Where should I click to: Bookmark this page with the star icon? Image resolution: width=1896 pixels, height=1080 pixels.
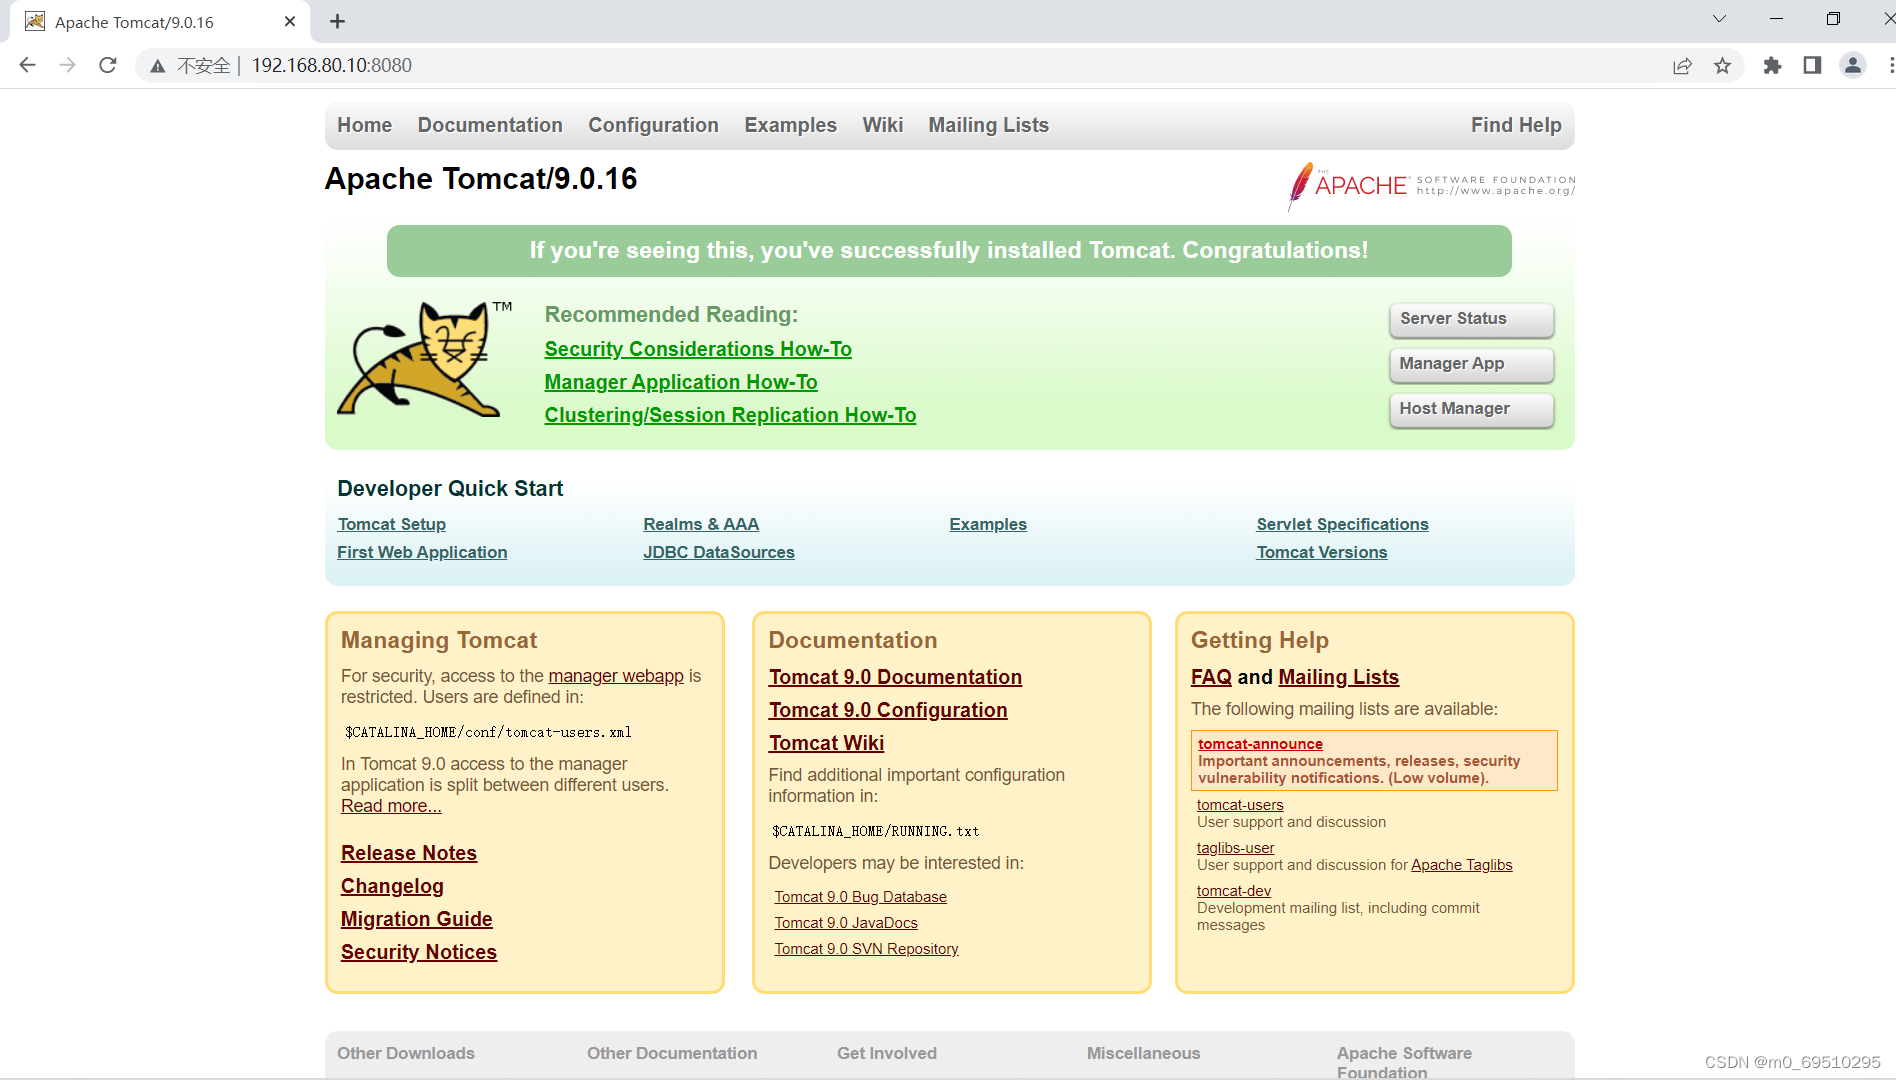pyautogui.click(x=1722, y=66)
